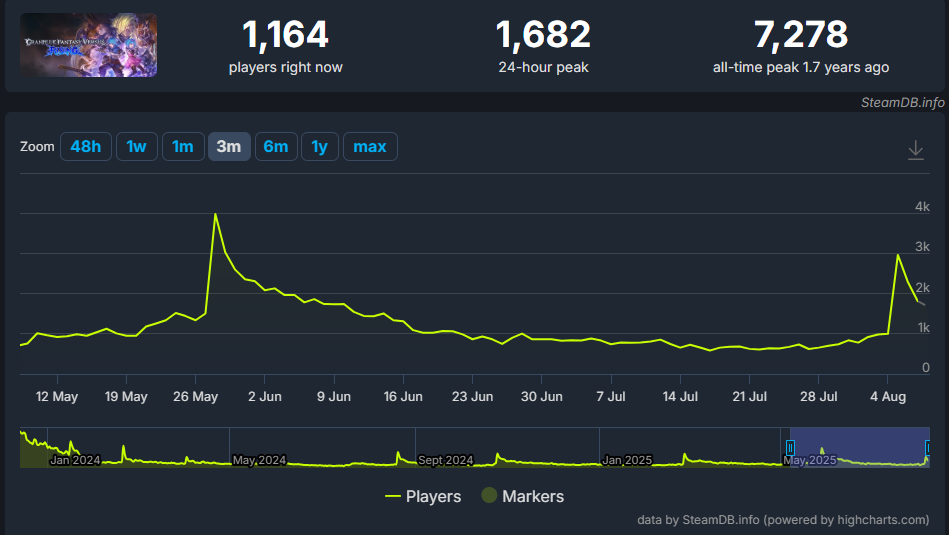Click the 4k y-axis label

(922, 206)
